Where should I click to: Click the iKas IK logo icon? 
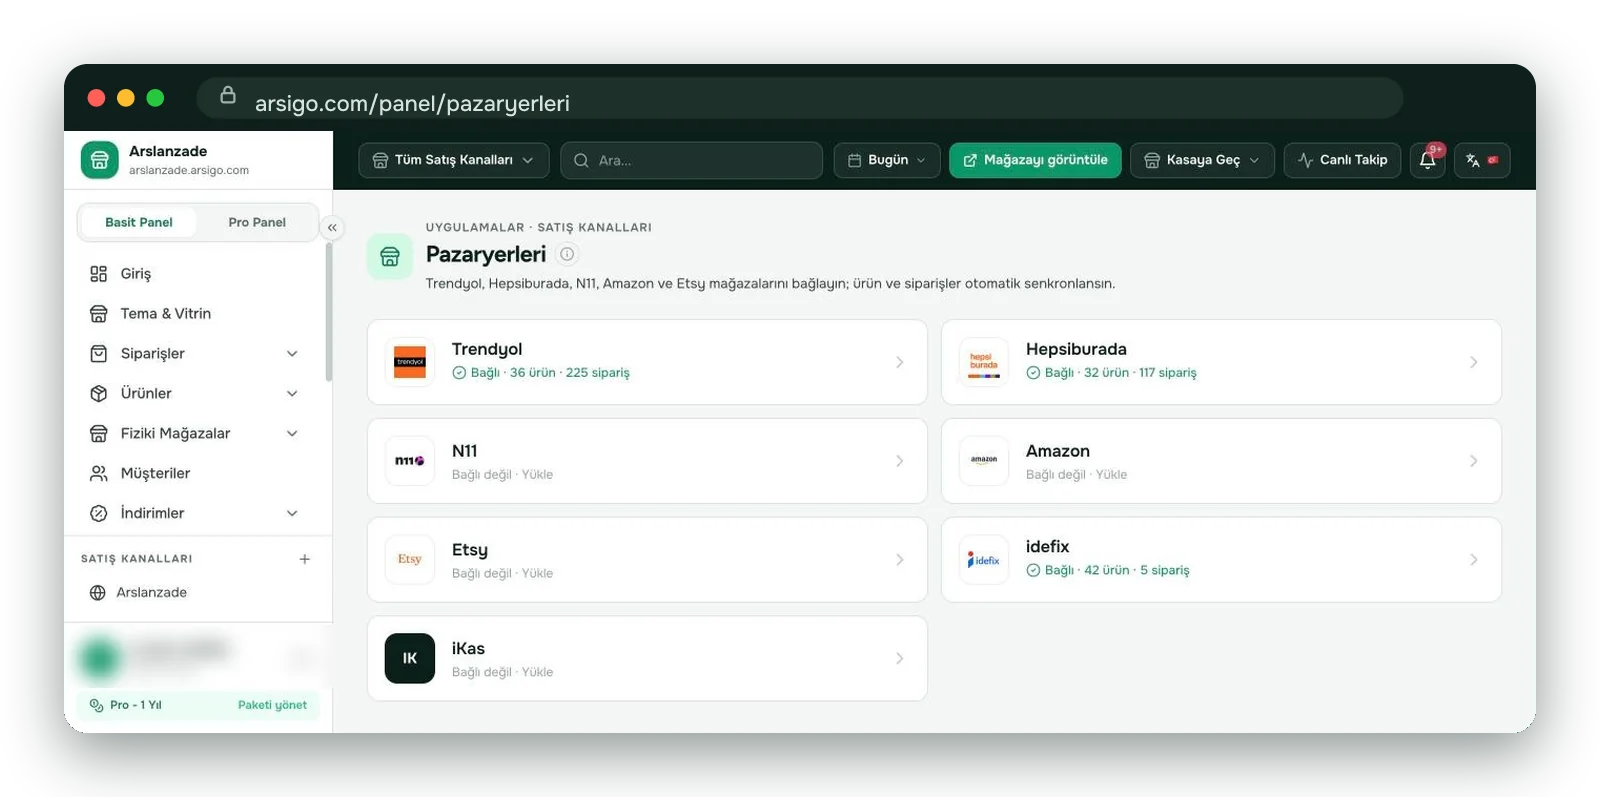tap(410, 658)
